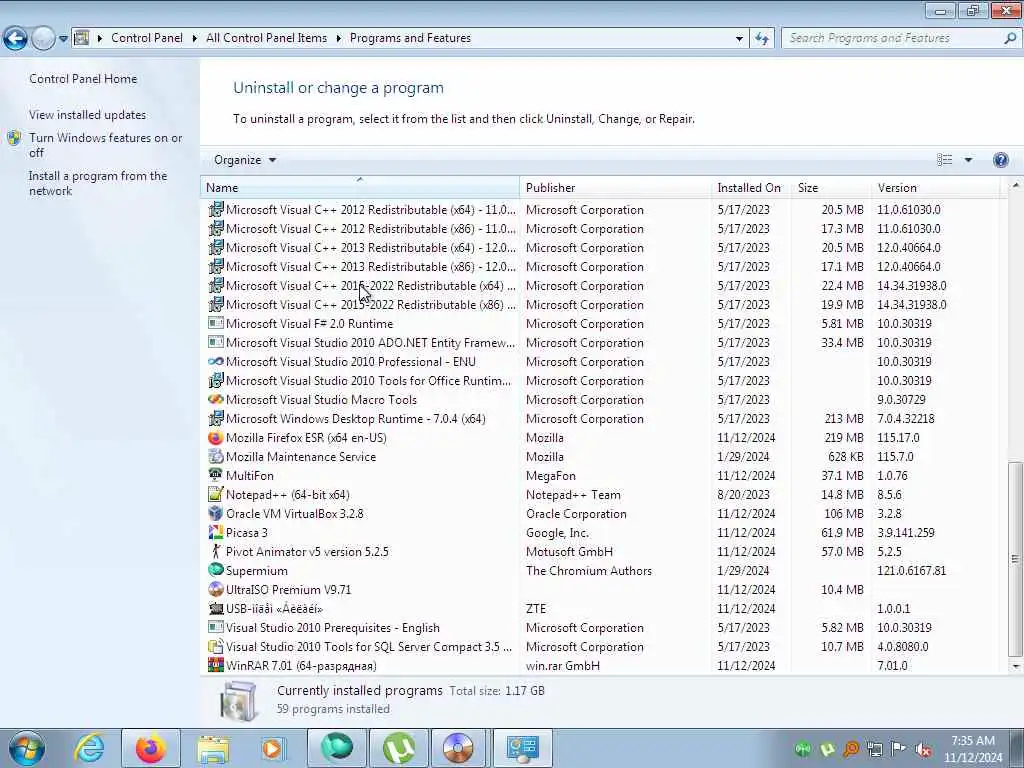
Task: Click the All Control Panel Items breadcrumb
Action: (x=266, y=38)
